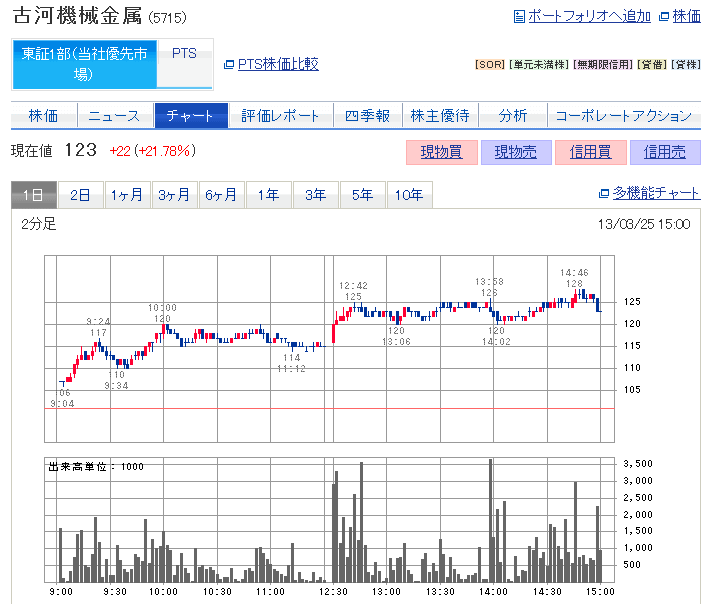Click the ポートフォリオへ追加 link
The width and height of the screenshot is (712, 604).
[588, 16]
